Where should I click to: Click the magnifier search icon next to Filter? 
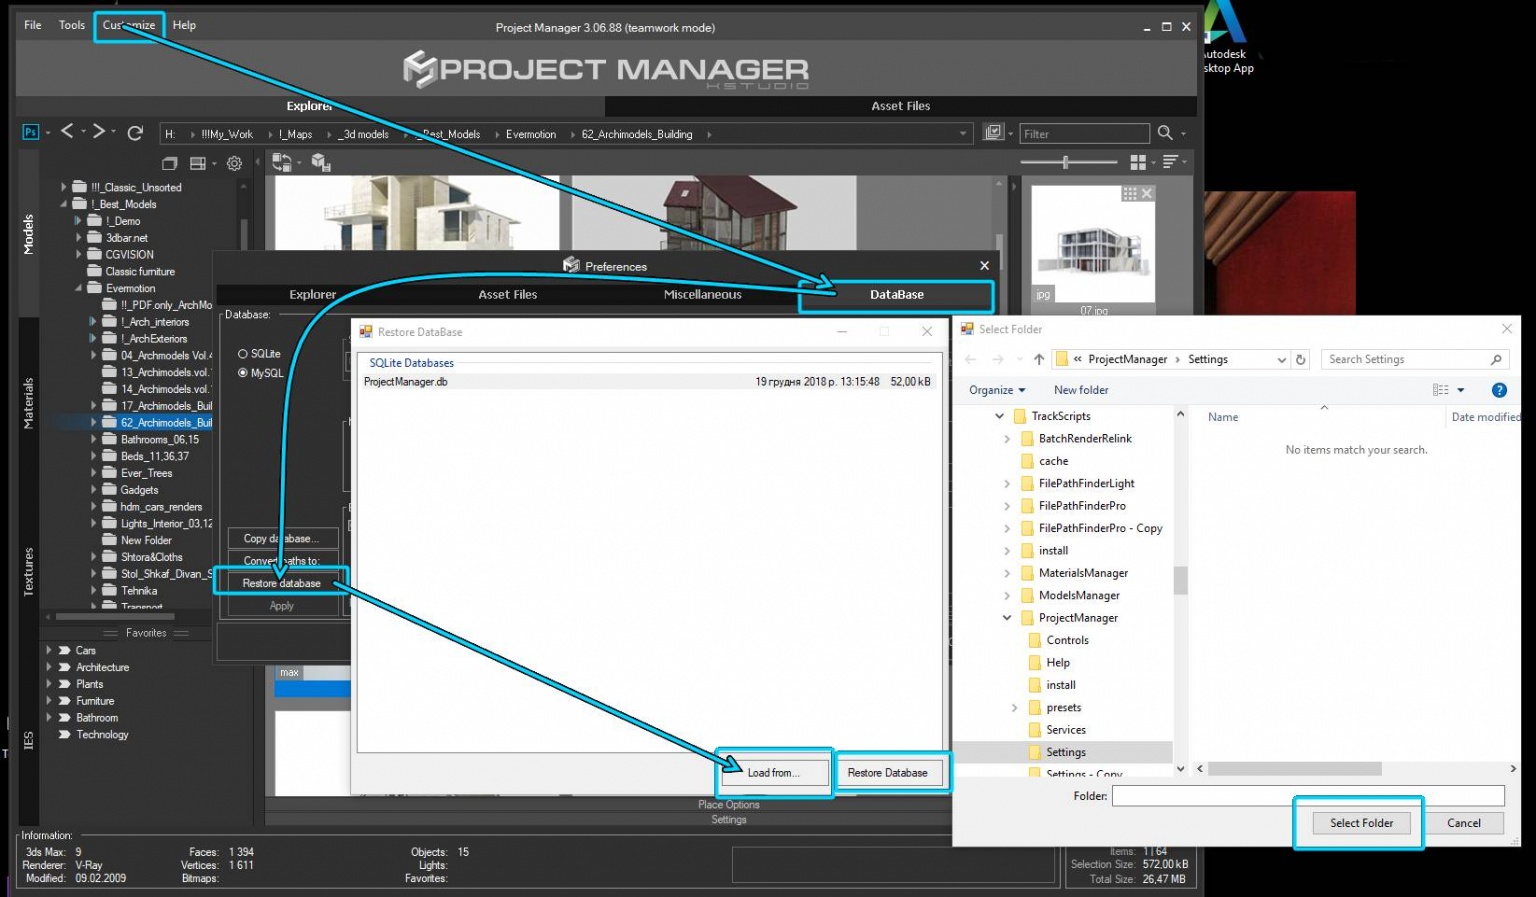tap(1165, 132)
